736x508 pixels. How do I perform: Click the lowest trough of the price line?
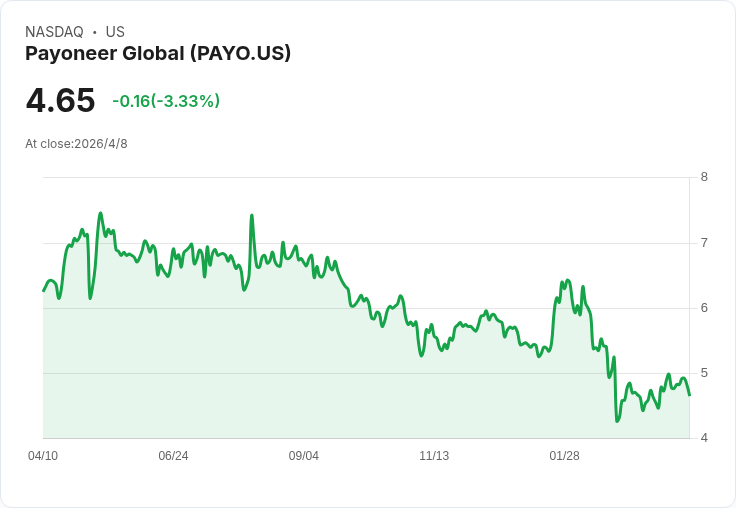point(617,421)
